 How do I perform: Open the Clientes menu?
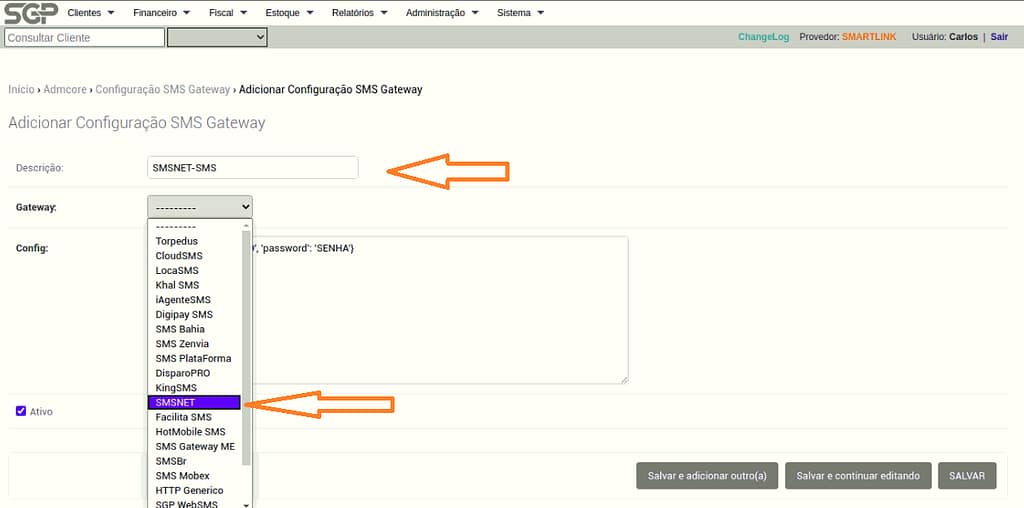pos(90,13)
